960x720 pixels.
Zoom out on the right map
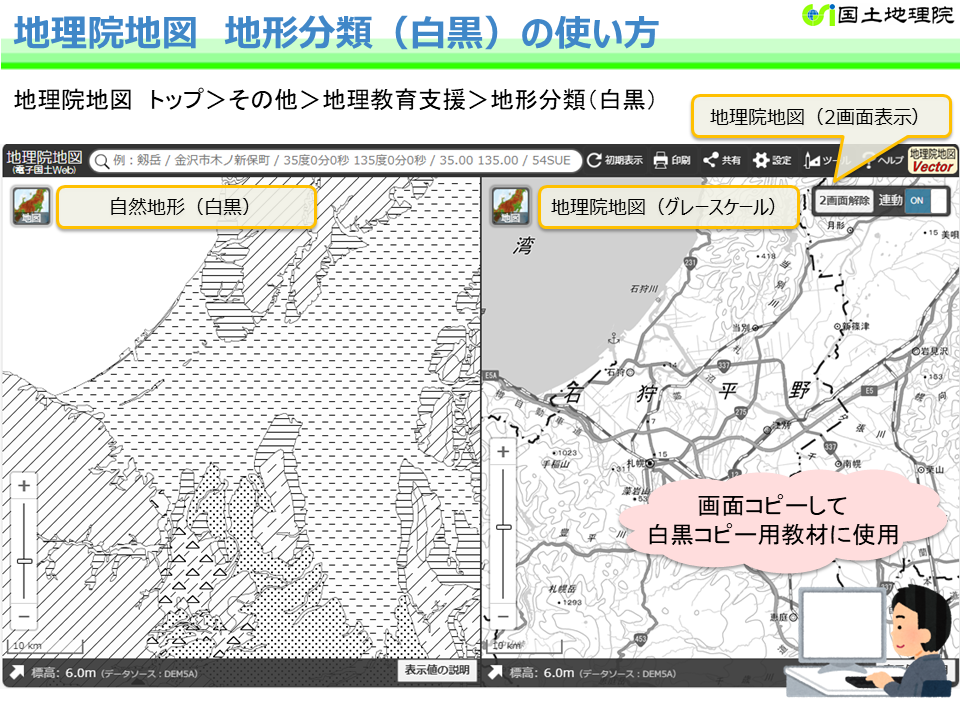(x=503, y=616)
